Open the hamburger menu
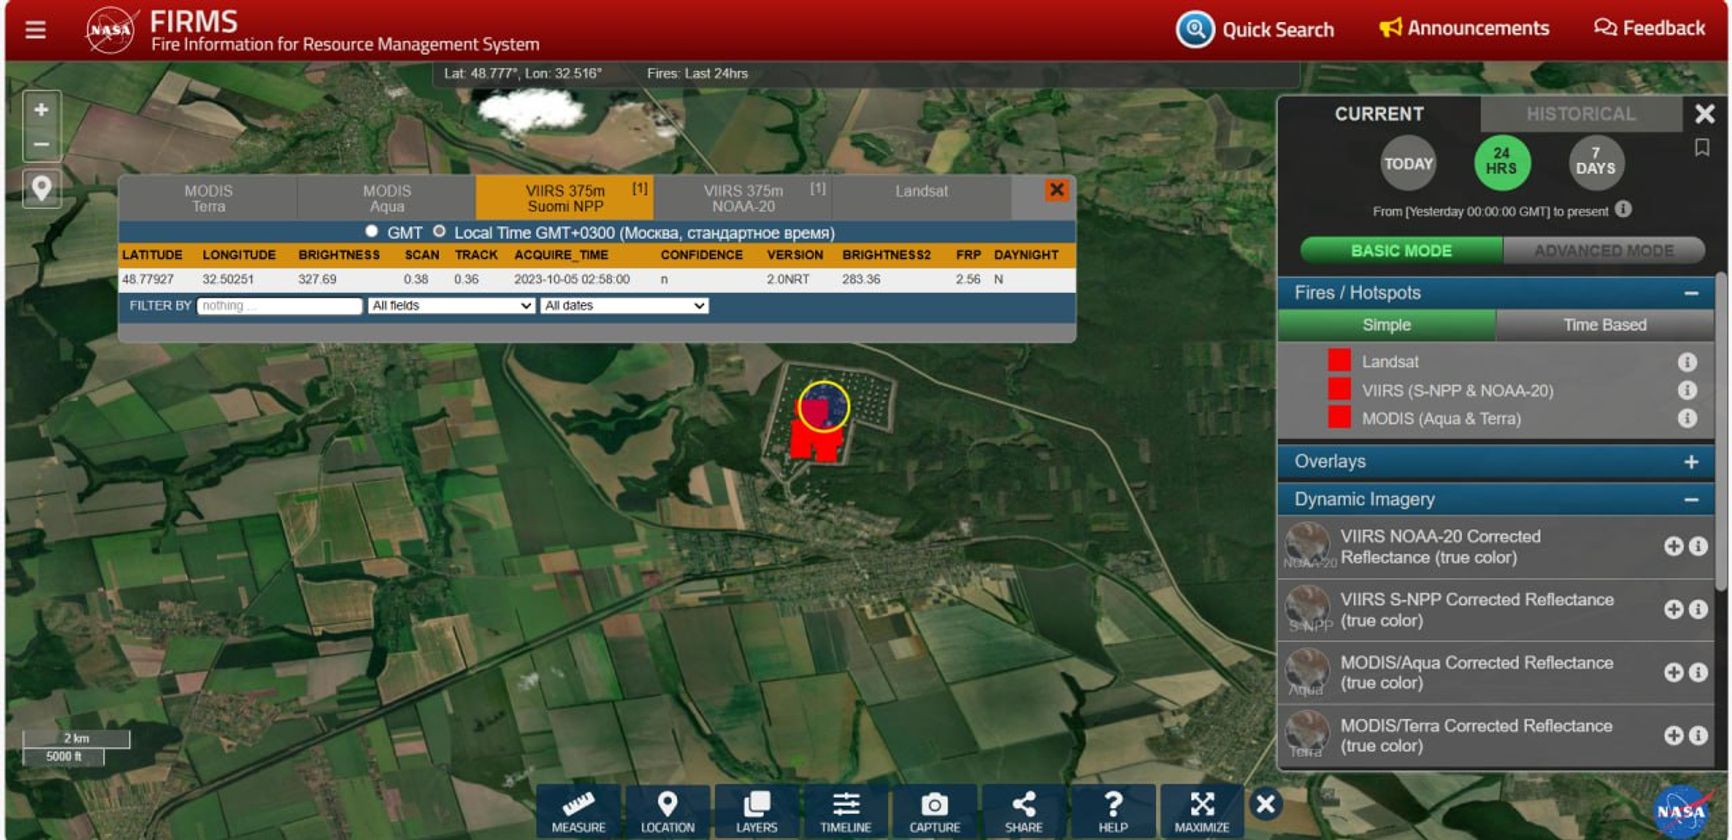Screen dimensions: 1732x840 click(36, 30)
